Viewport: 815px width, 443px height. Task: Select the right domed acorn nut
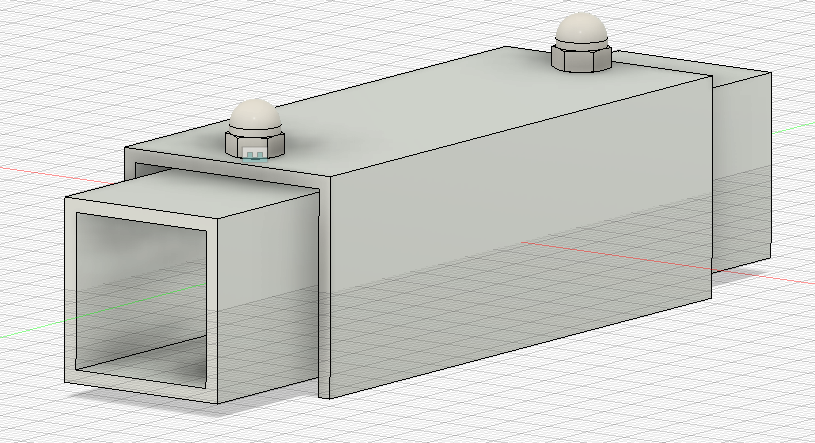click(x=581, y=43)
